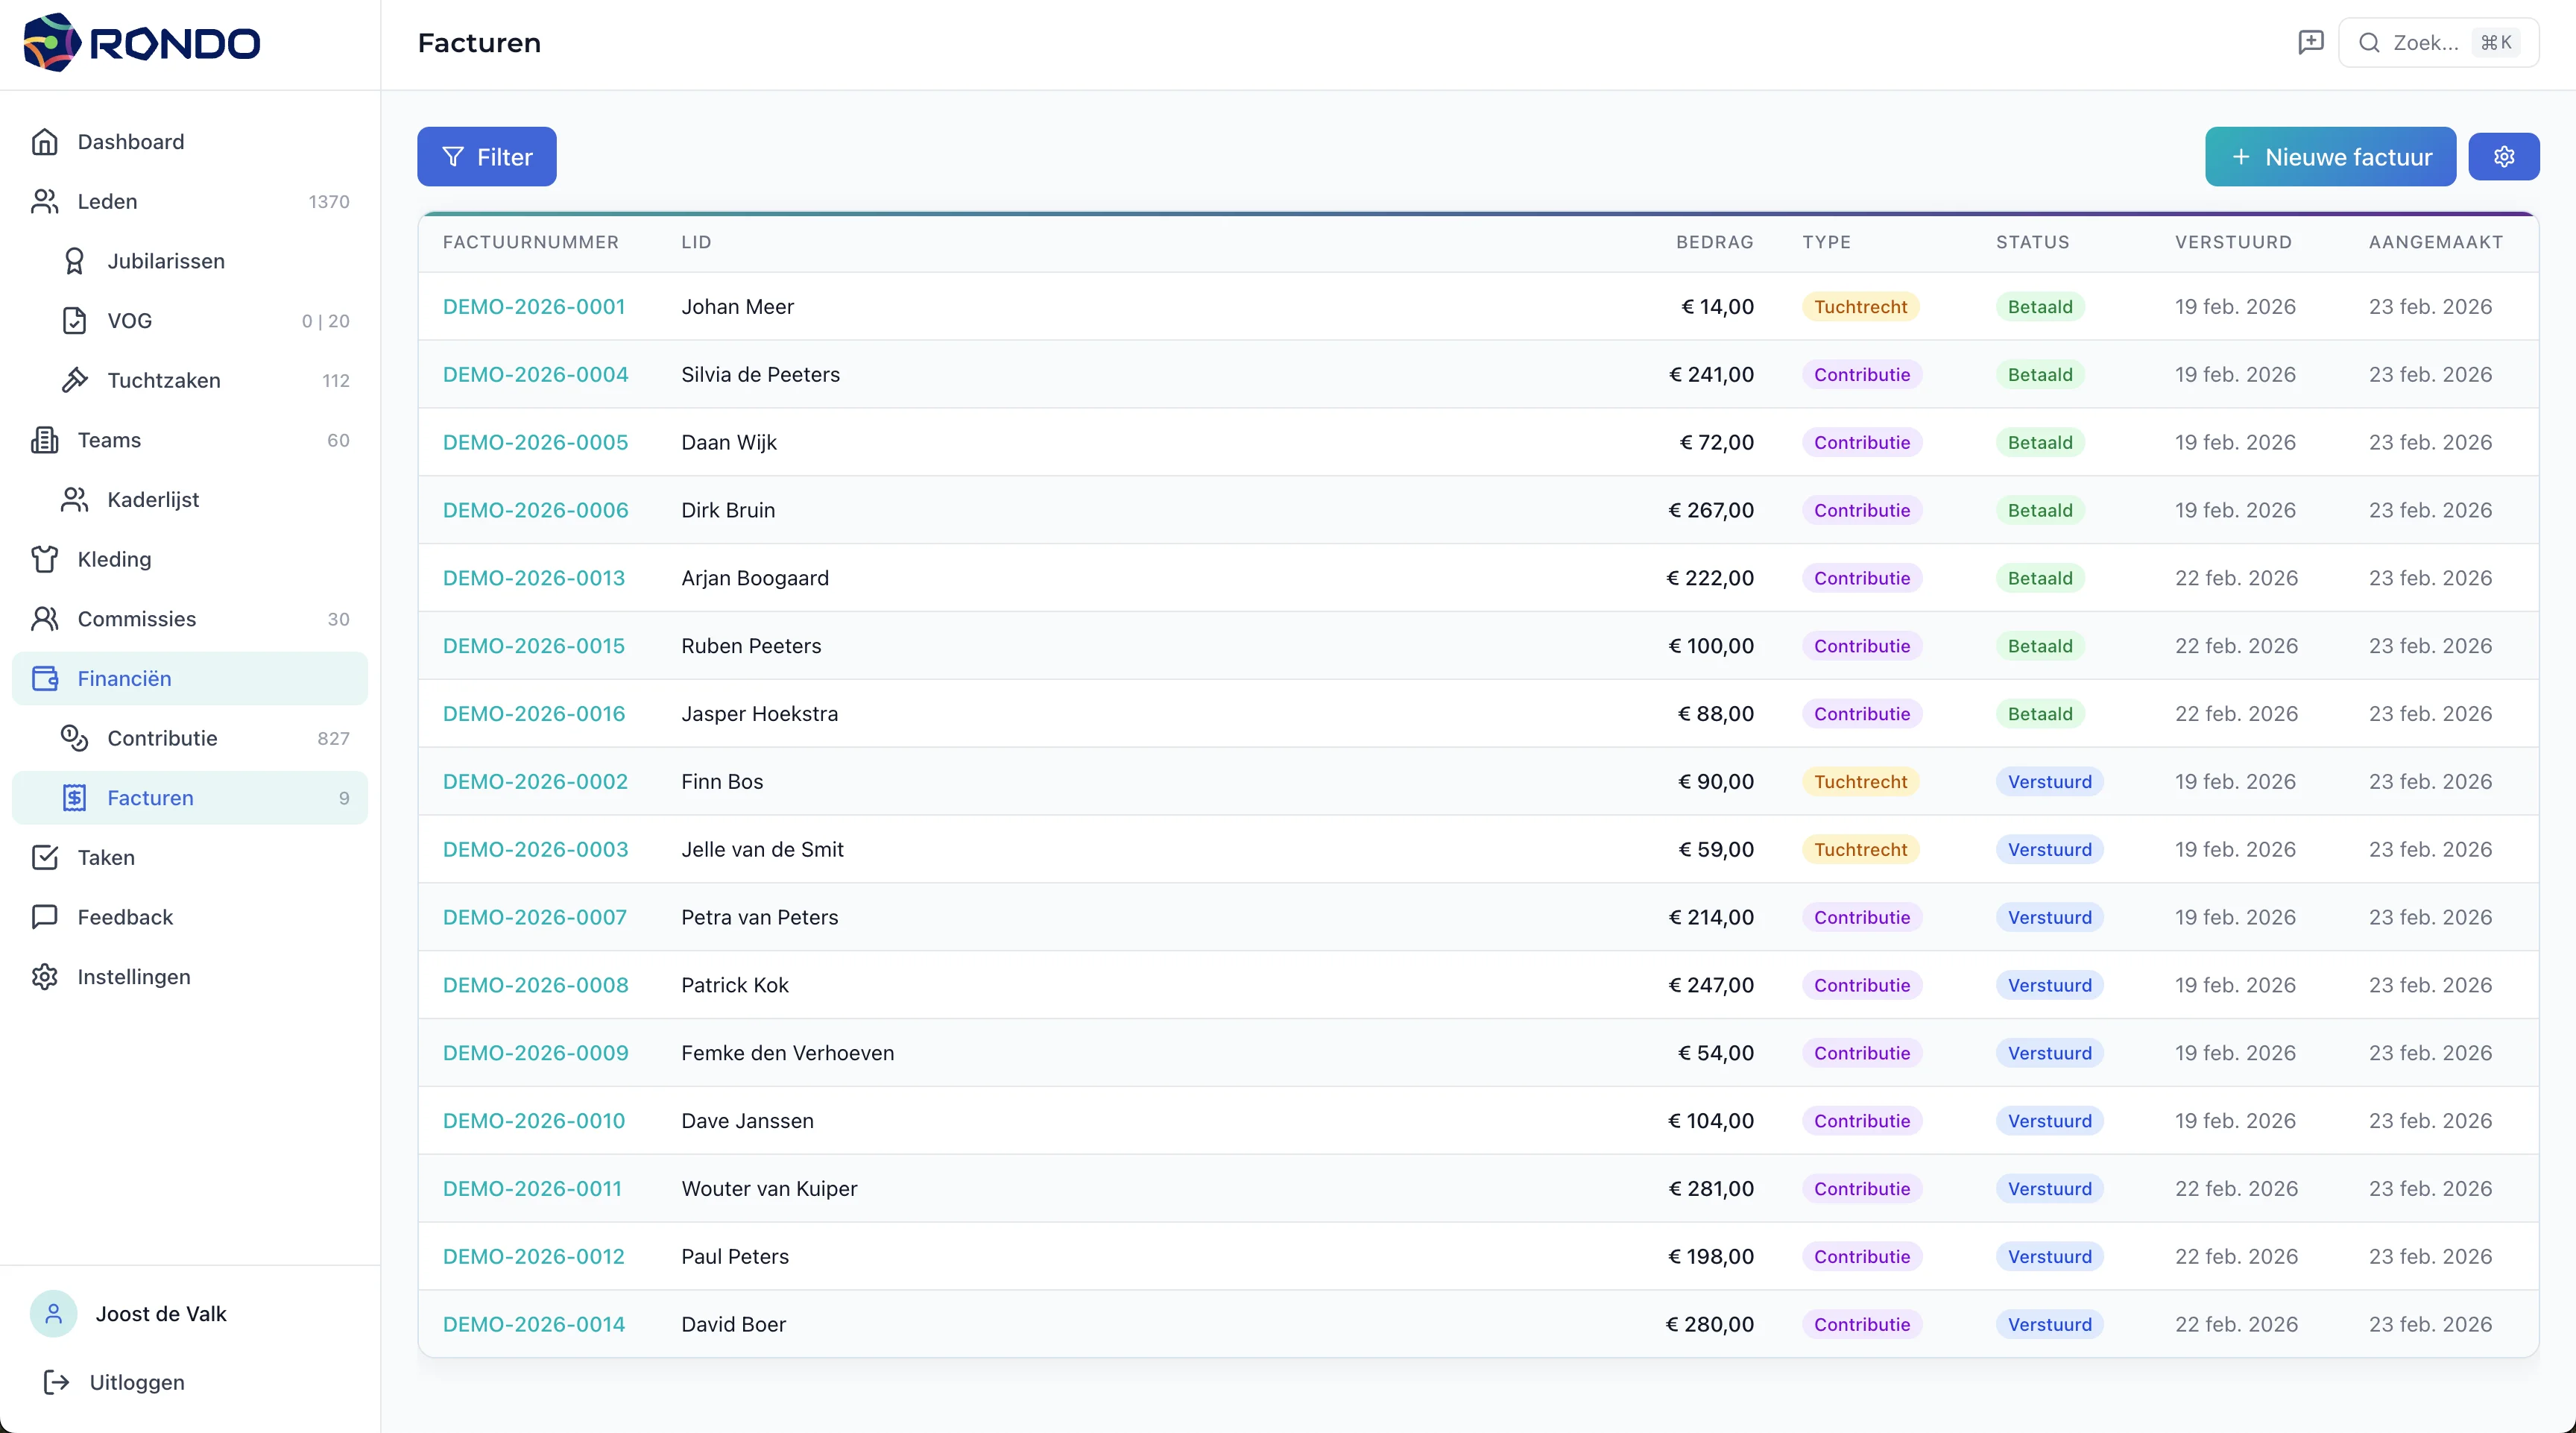Click the Rondo logo
This screenshot has height=1433, width=2576.
[142, 43]
